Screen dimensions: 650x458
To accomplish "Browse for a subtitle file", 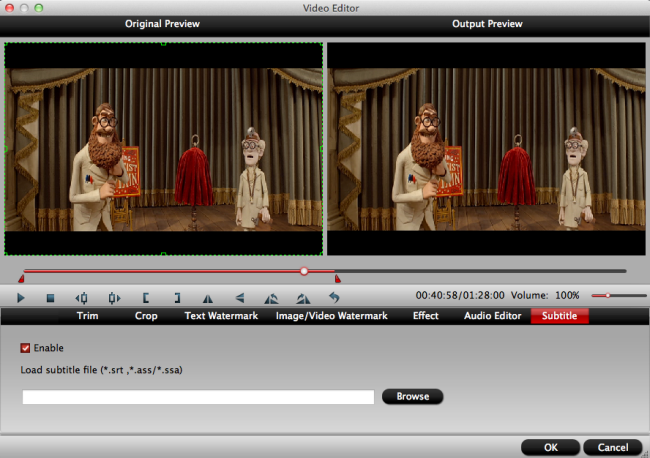I will coord(412,396).
